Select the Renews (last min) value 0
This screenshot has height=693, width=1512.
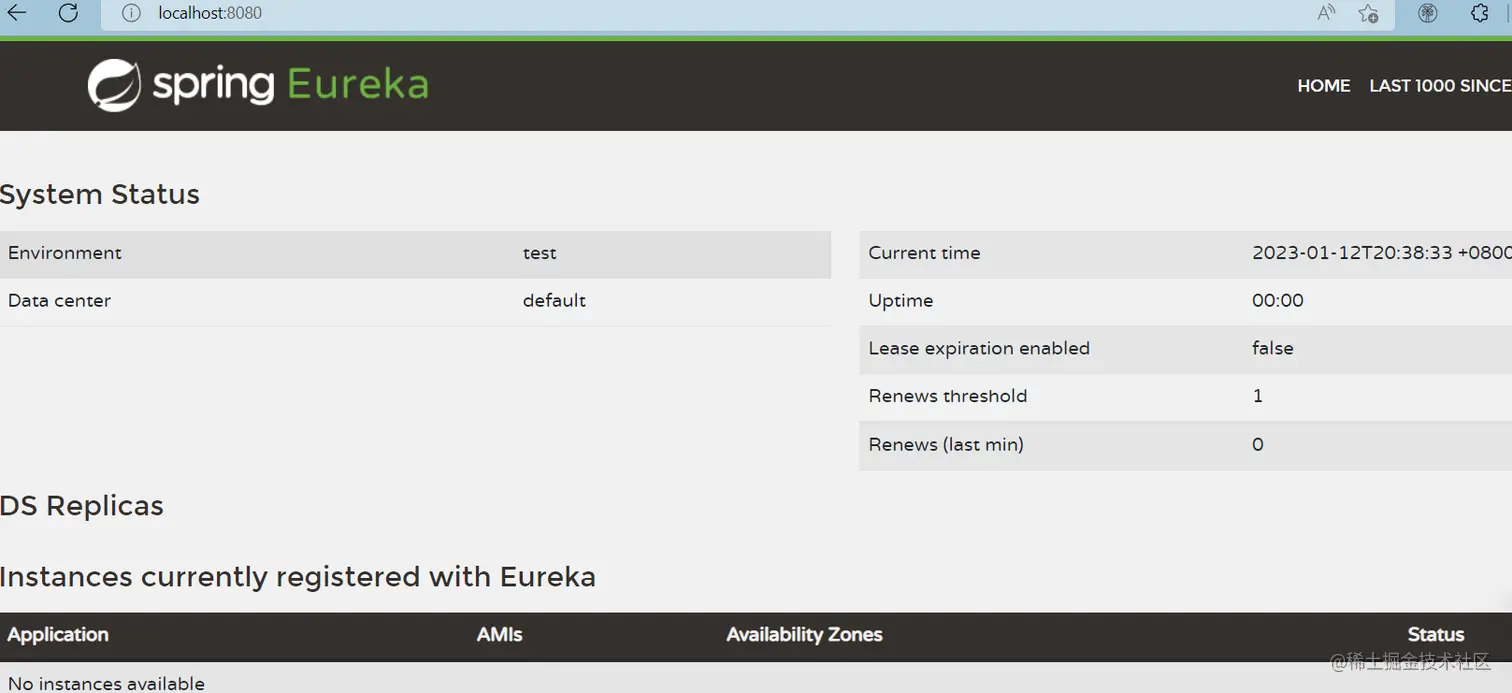point(1258,444)
